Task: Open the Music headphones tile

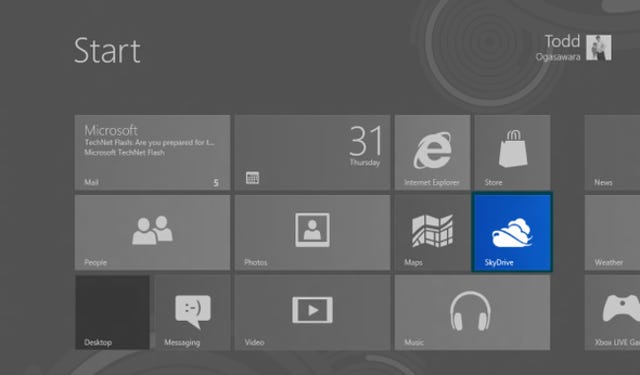Action: pos(472,313)
